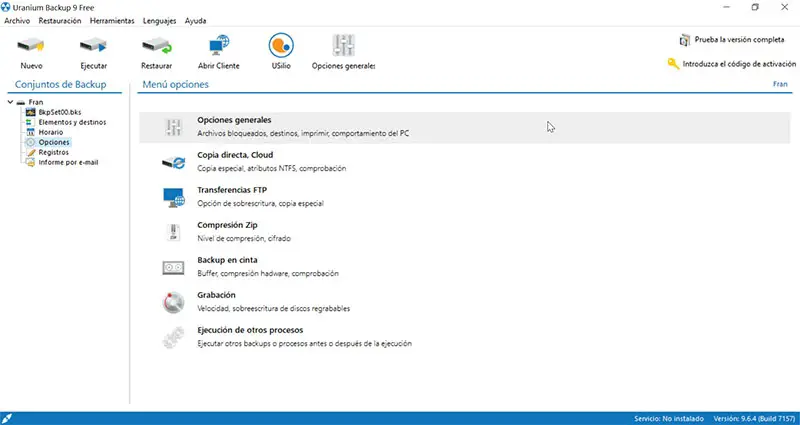Open the Ayuda menu
The height and width of the screenshot is (425, 800).
point(195,21)
